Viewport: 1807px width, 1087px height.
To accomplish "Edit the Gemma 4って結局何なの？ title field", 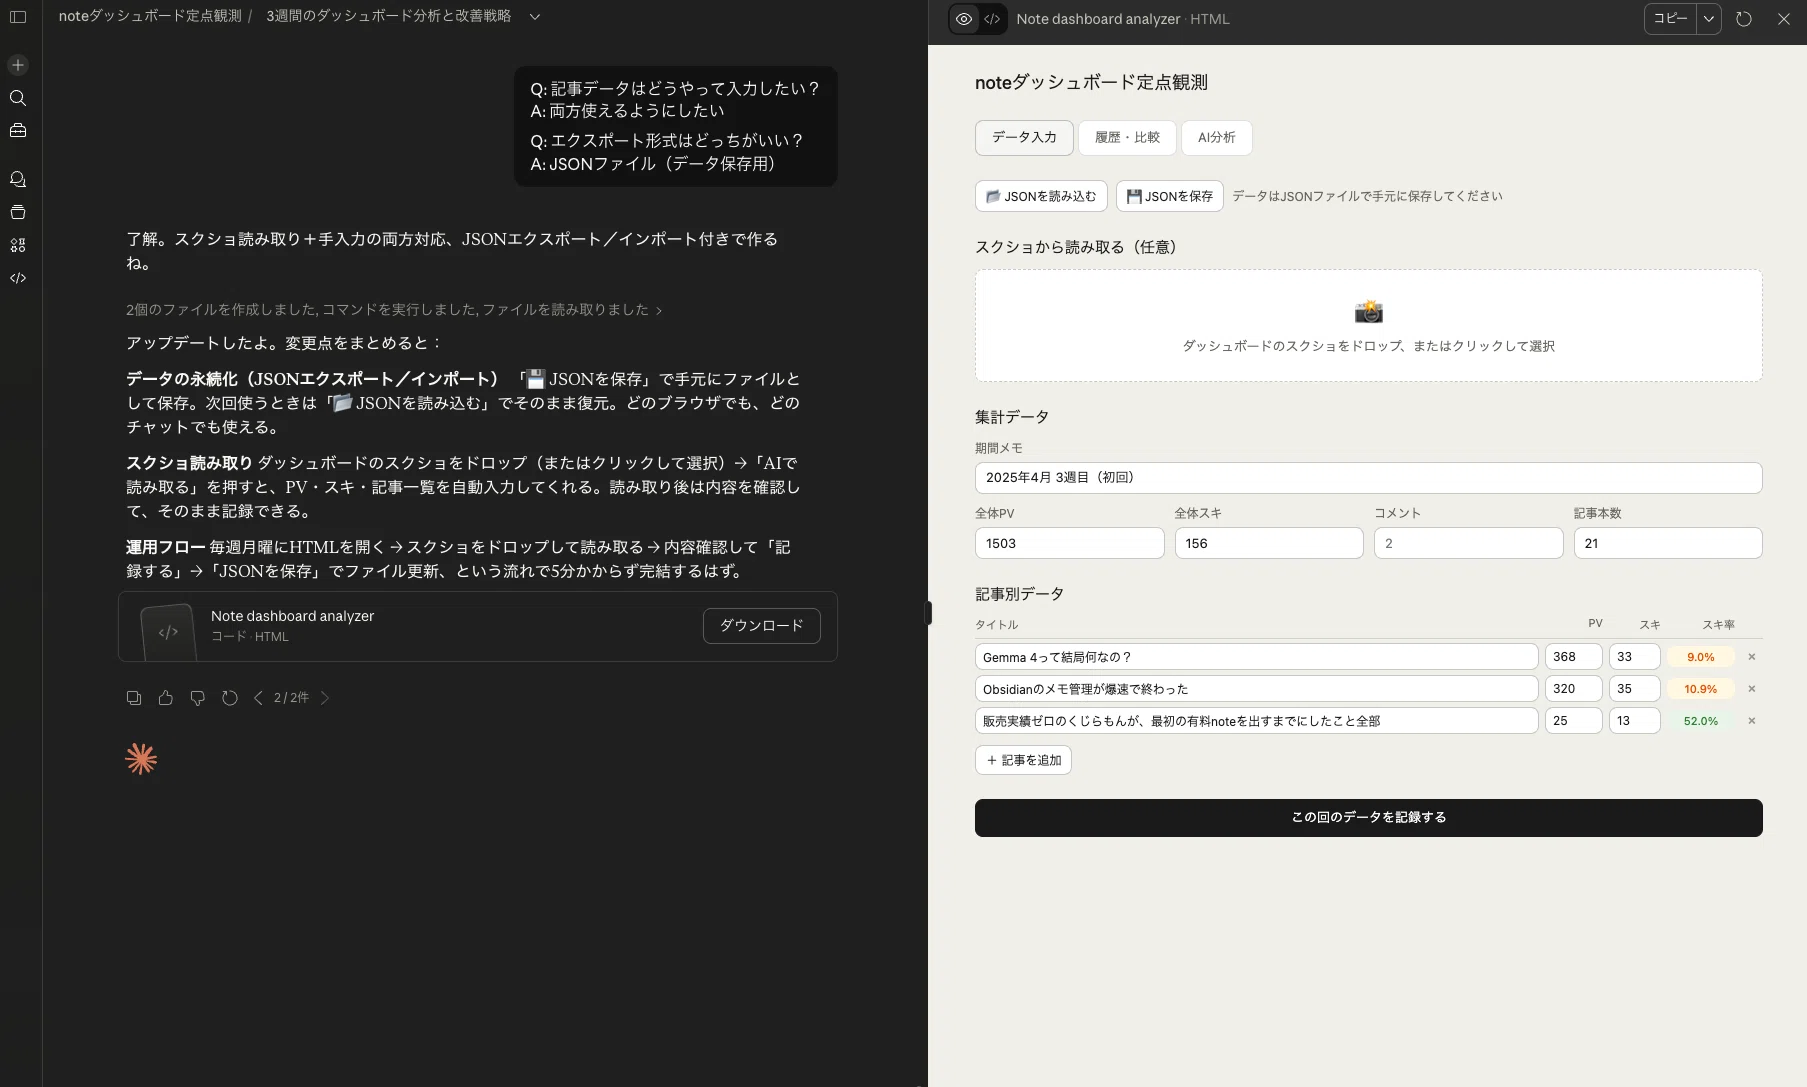I will point(1256,657).
